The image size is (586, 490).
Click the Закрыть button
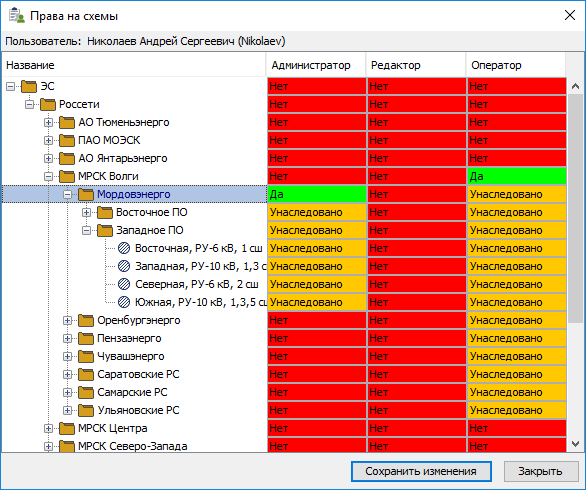[x=540, y=471]
